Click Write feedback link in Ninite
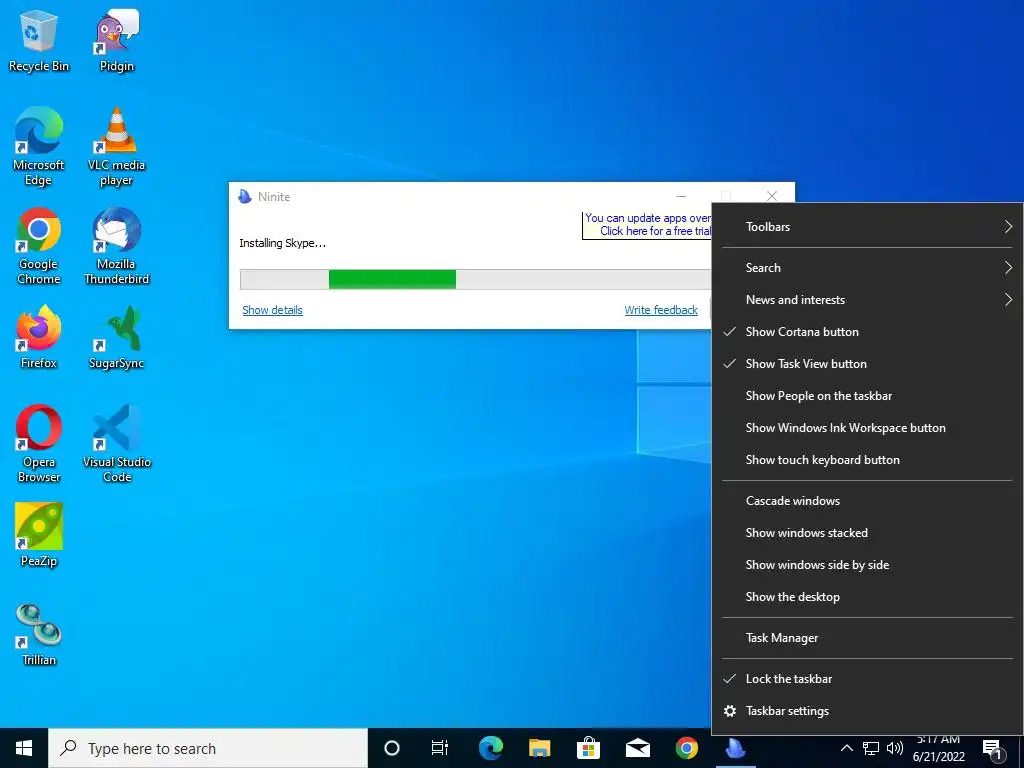 coord(661,310)
